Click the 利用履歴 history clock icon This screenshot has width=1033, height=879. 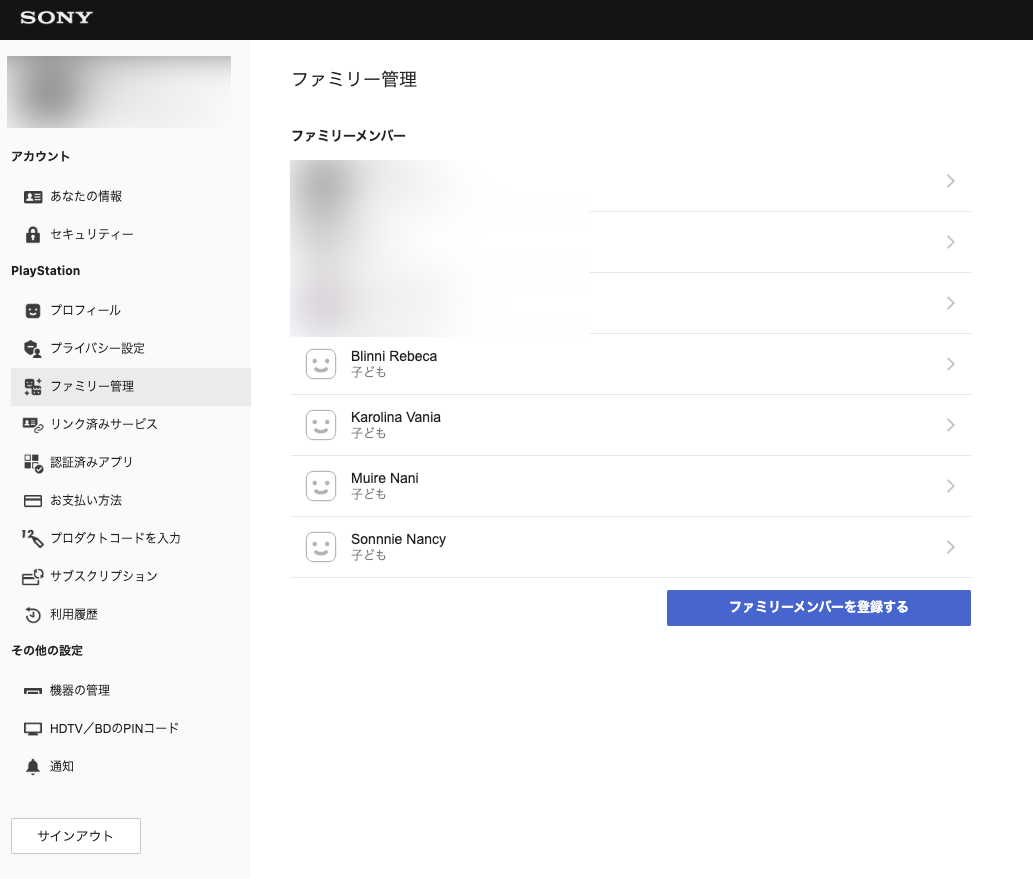(33, 615)
